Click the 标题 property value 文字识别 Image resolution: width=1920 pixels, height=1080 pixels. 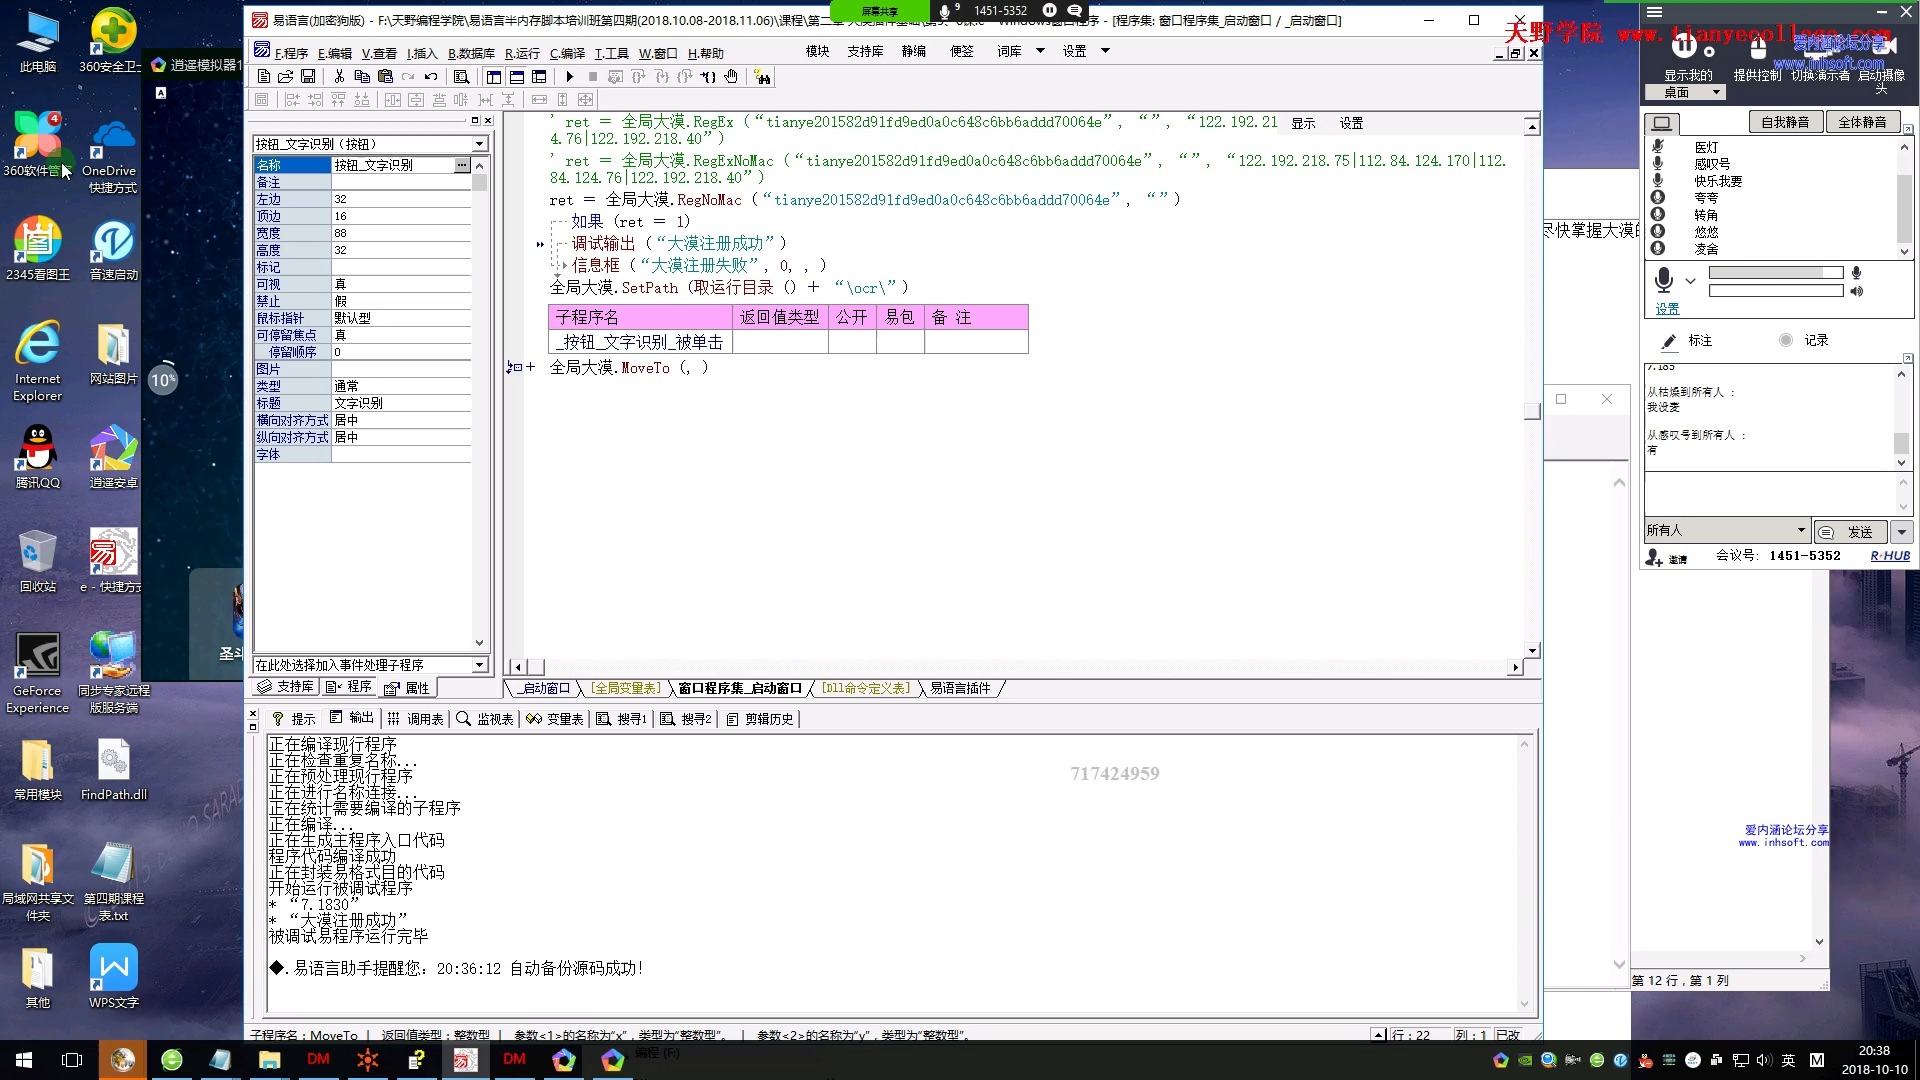point(401,403)
